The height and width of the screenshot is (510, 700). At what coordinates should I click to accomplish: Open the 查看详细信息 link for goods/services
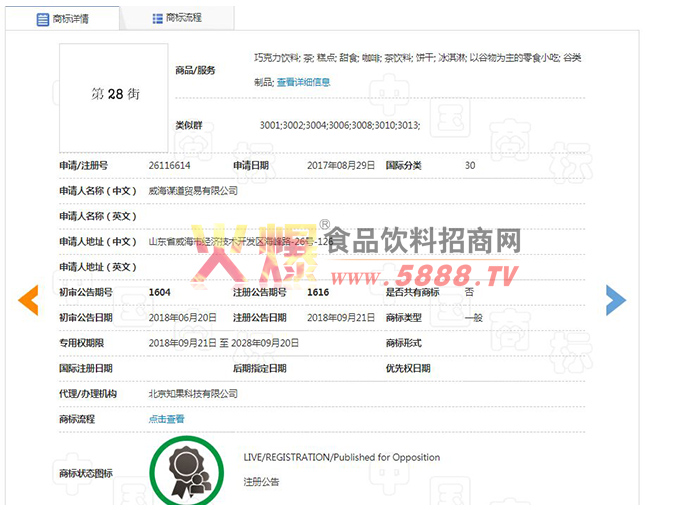click(303, 82)
